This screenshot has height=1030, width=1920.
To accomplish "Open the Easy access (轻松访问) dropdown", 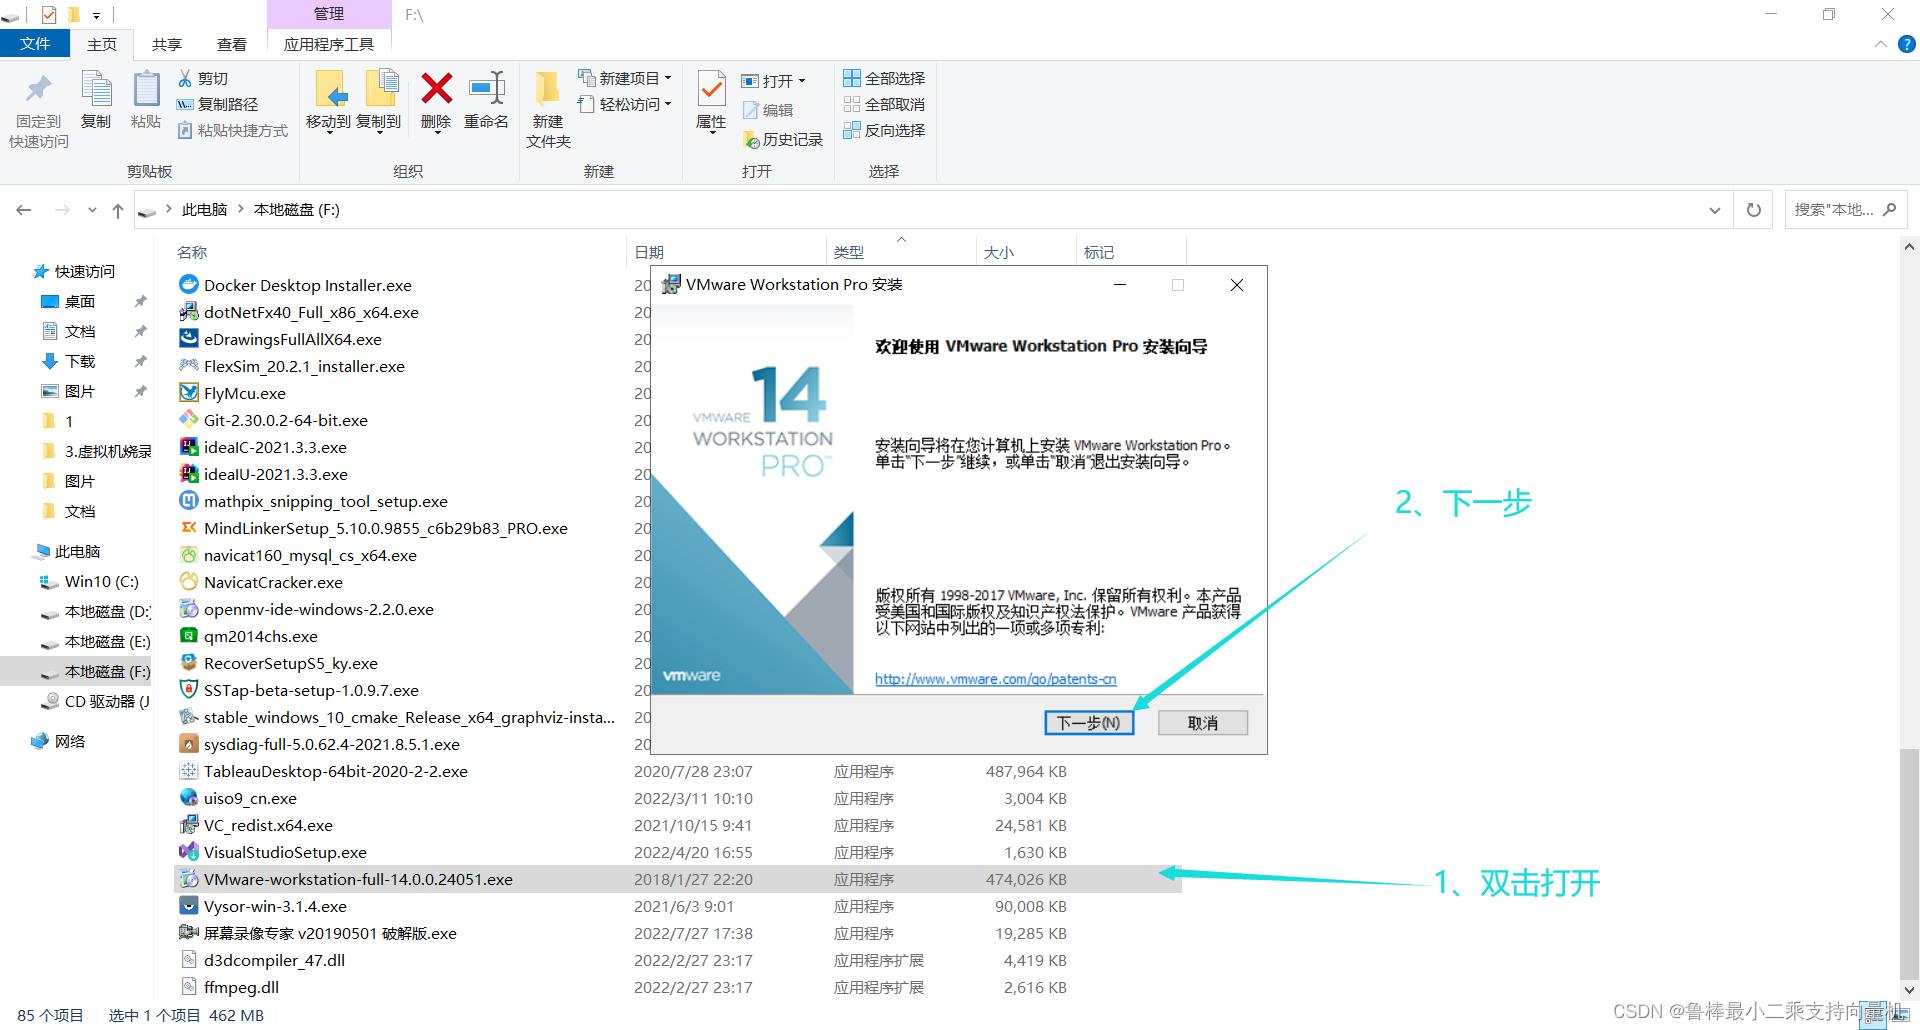I will 625,104.
